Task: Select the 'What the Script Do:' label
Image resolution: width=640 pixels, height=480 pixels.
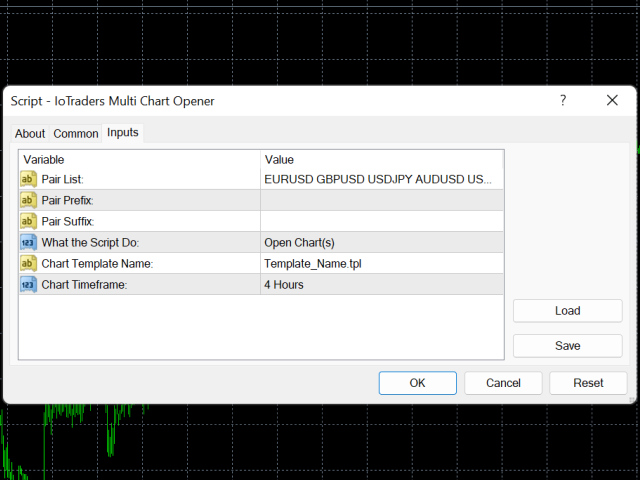Action: (90, 242)
